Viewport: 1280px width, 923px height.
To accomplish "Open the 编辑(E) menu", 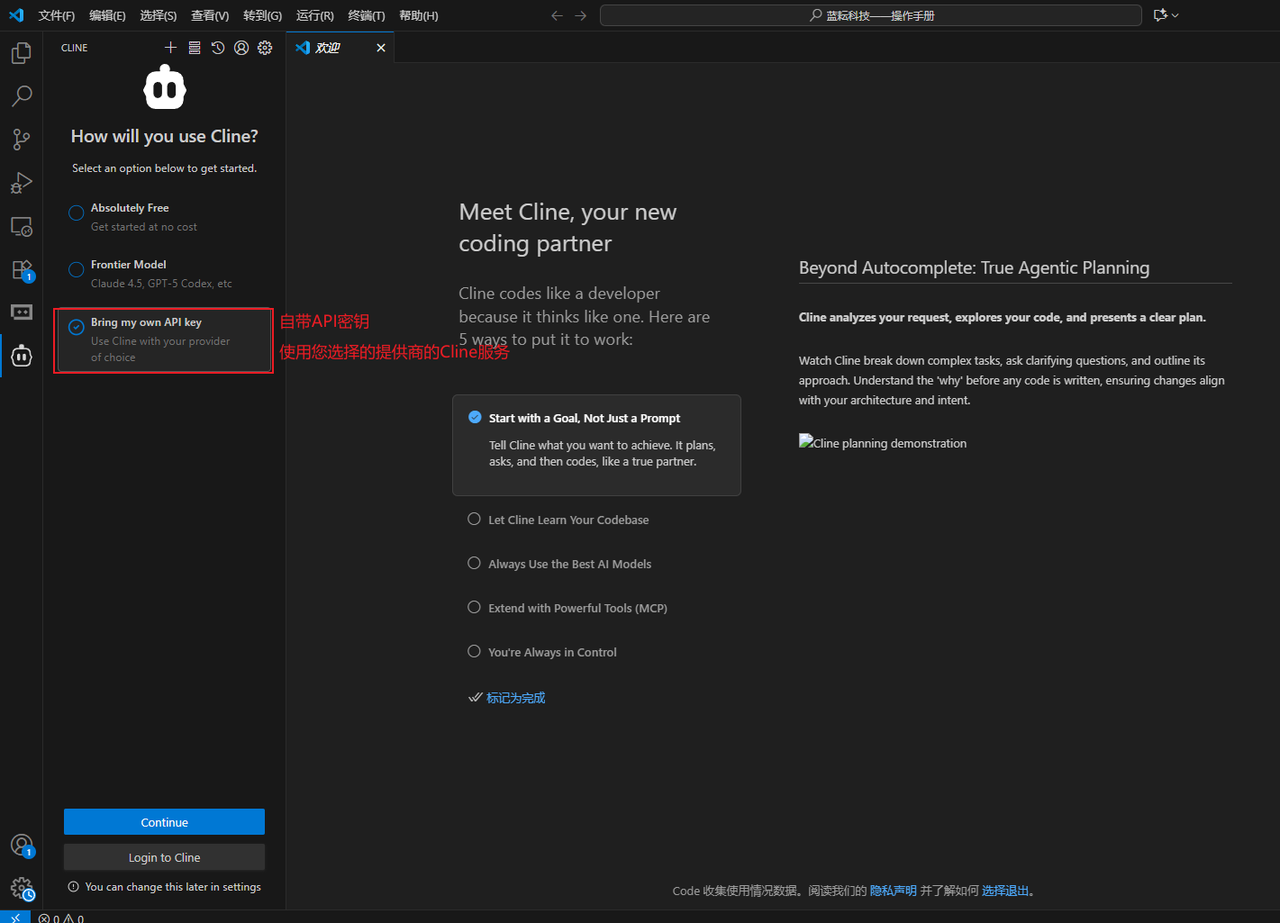I will click(107, 16).
